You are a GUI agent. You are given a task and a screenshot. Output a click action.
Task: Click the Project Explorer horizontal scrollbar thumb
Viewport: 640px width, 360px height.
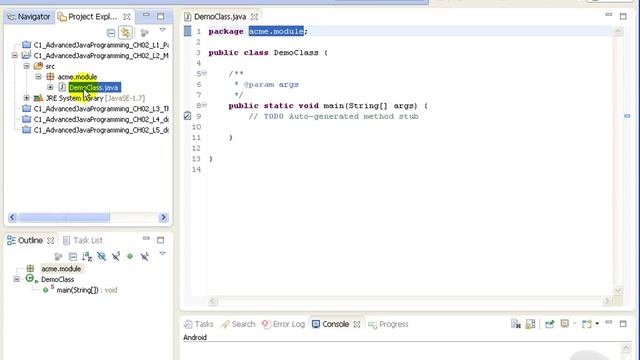tap(64, 218)
